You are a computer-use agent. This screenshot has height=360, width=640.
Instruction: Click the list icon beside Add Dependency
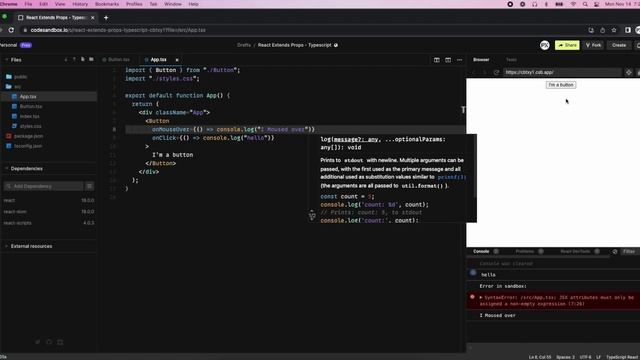click(x=89, y=186)
